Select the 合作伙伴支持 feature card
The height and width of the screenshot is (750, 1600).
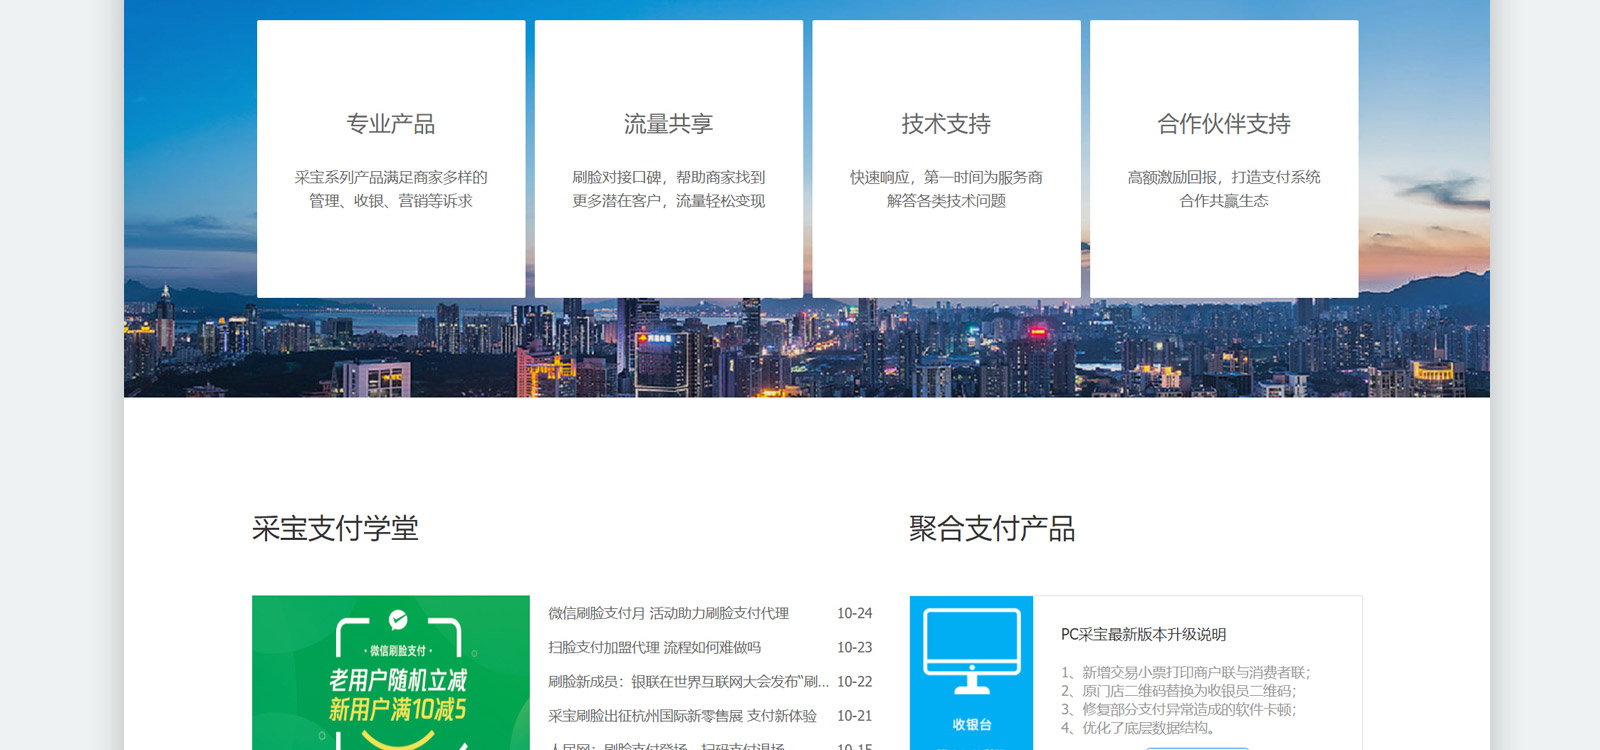pos(1224,159)
